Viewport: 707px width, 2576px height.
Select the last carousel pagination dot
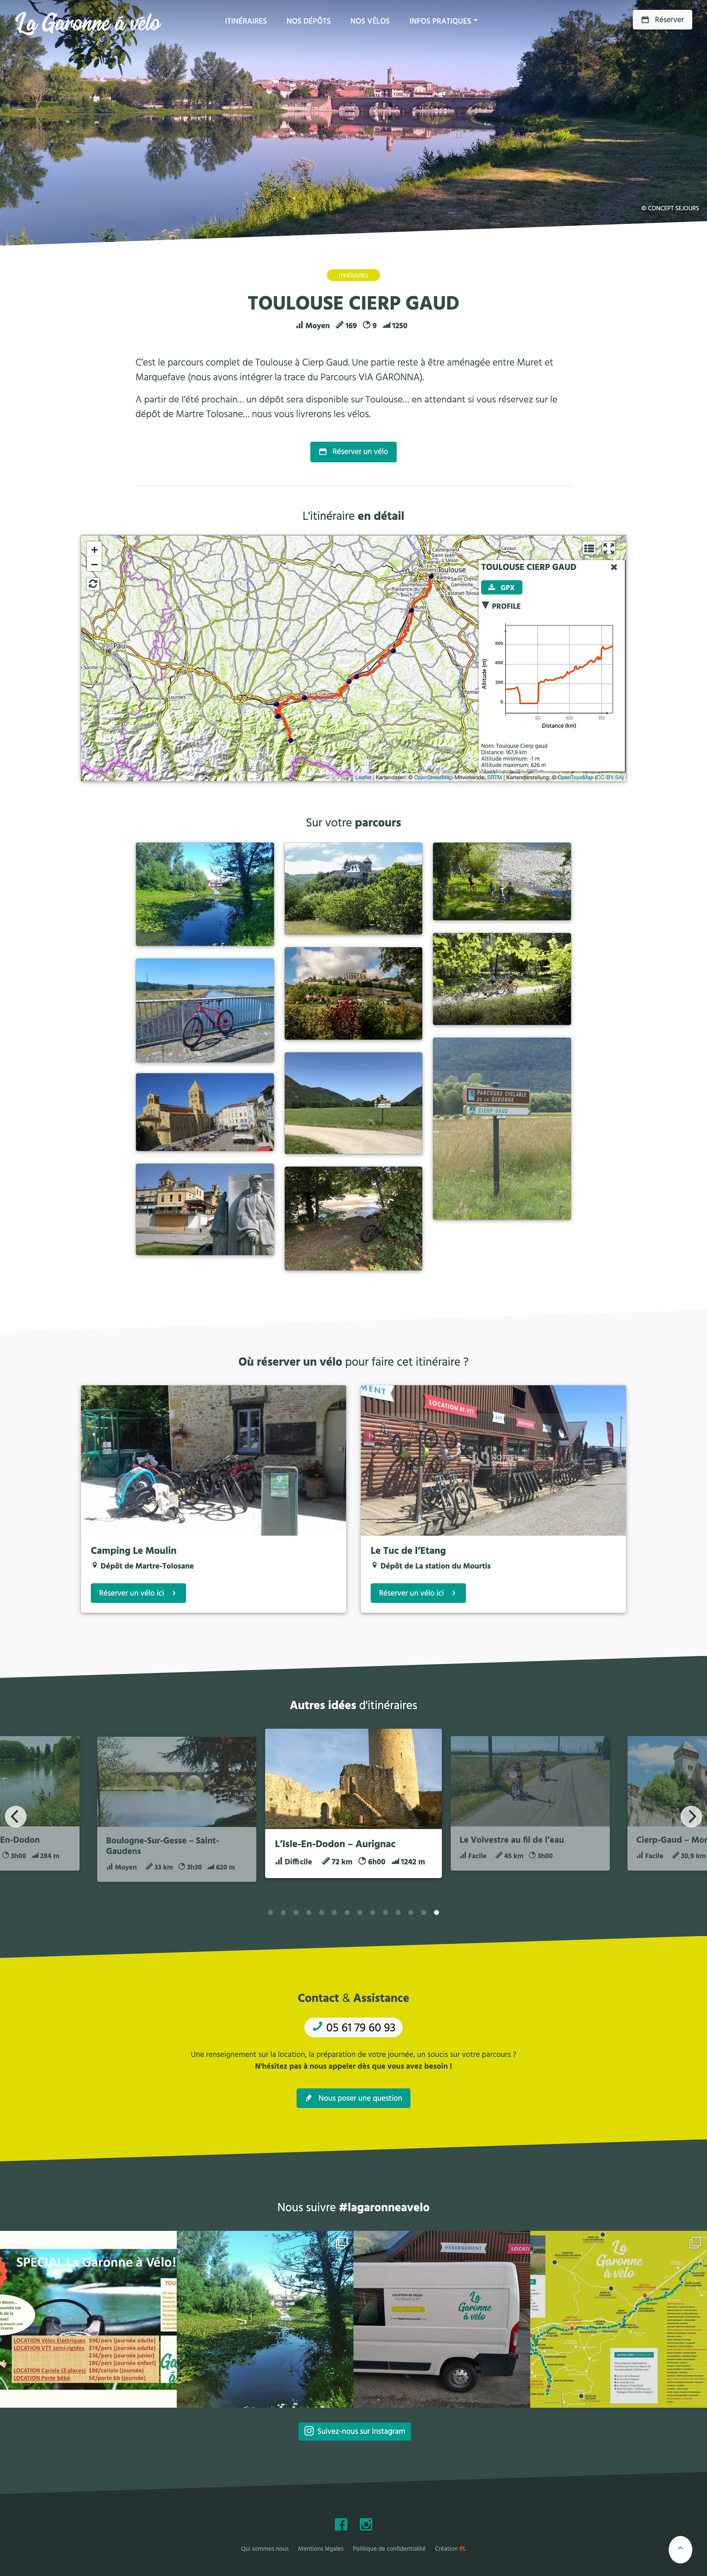click(436, 1912)
